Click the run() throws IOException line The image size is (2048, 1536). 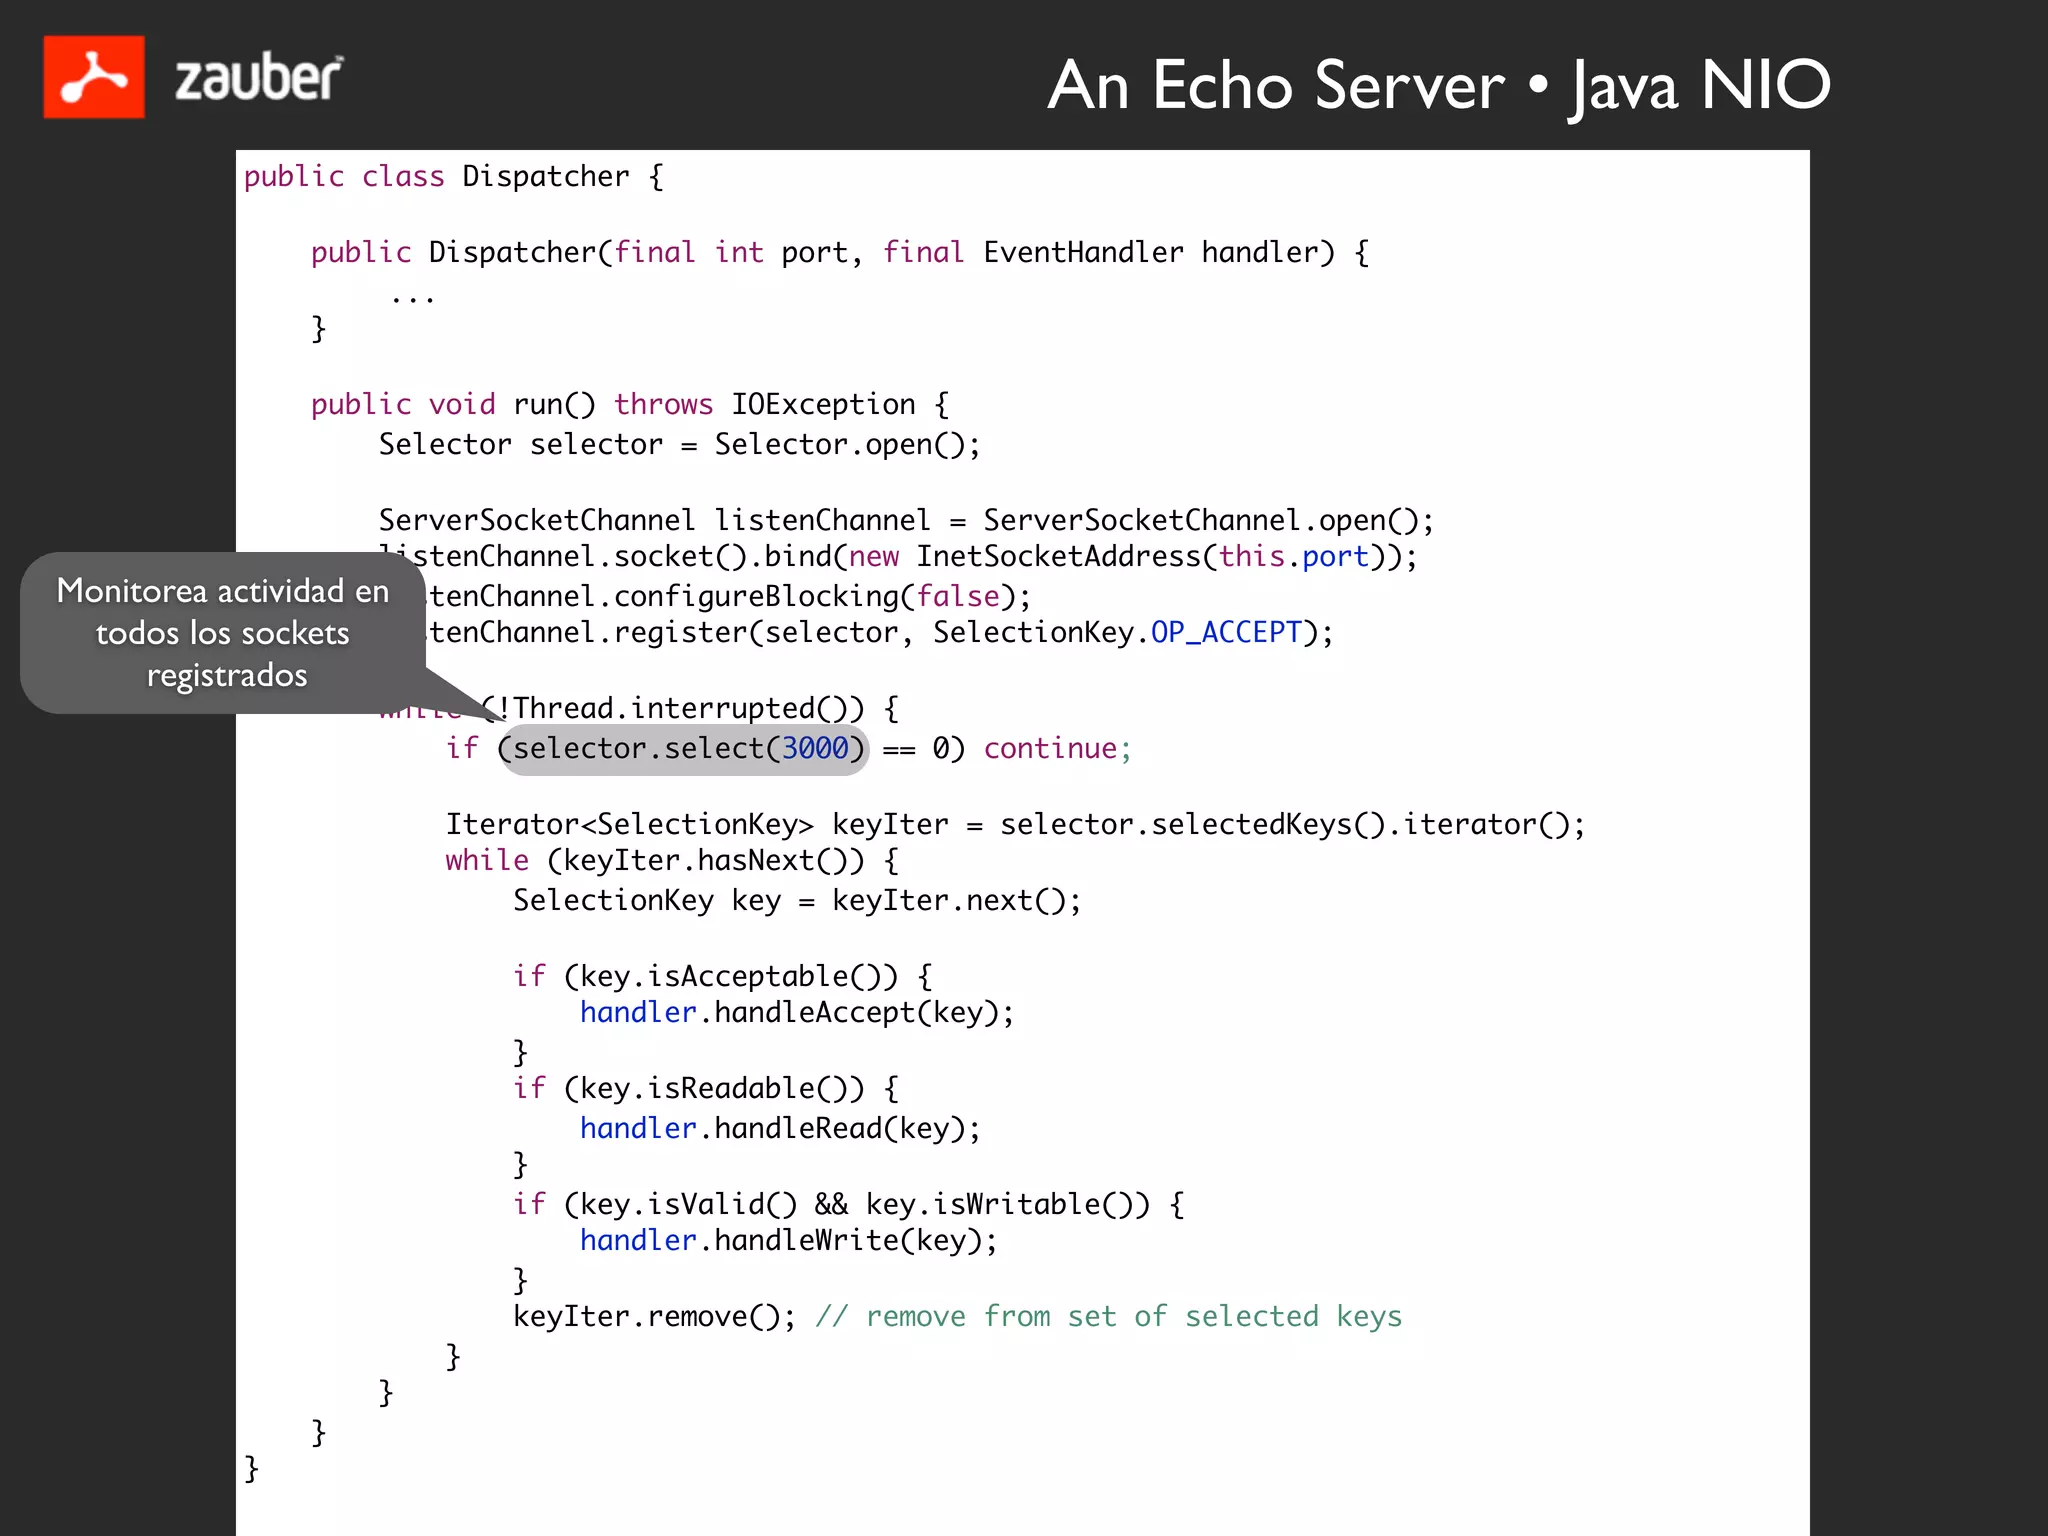[630, 405]
